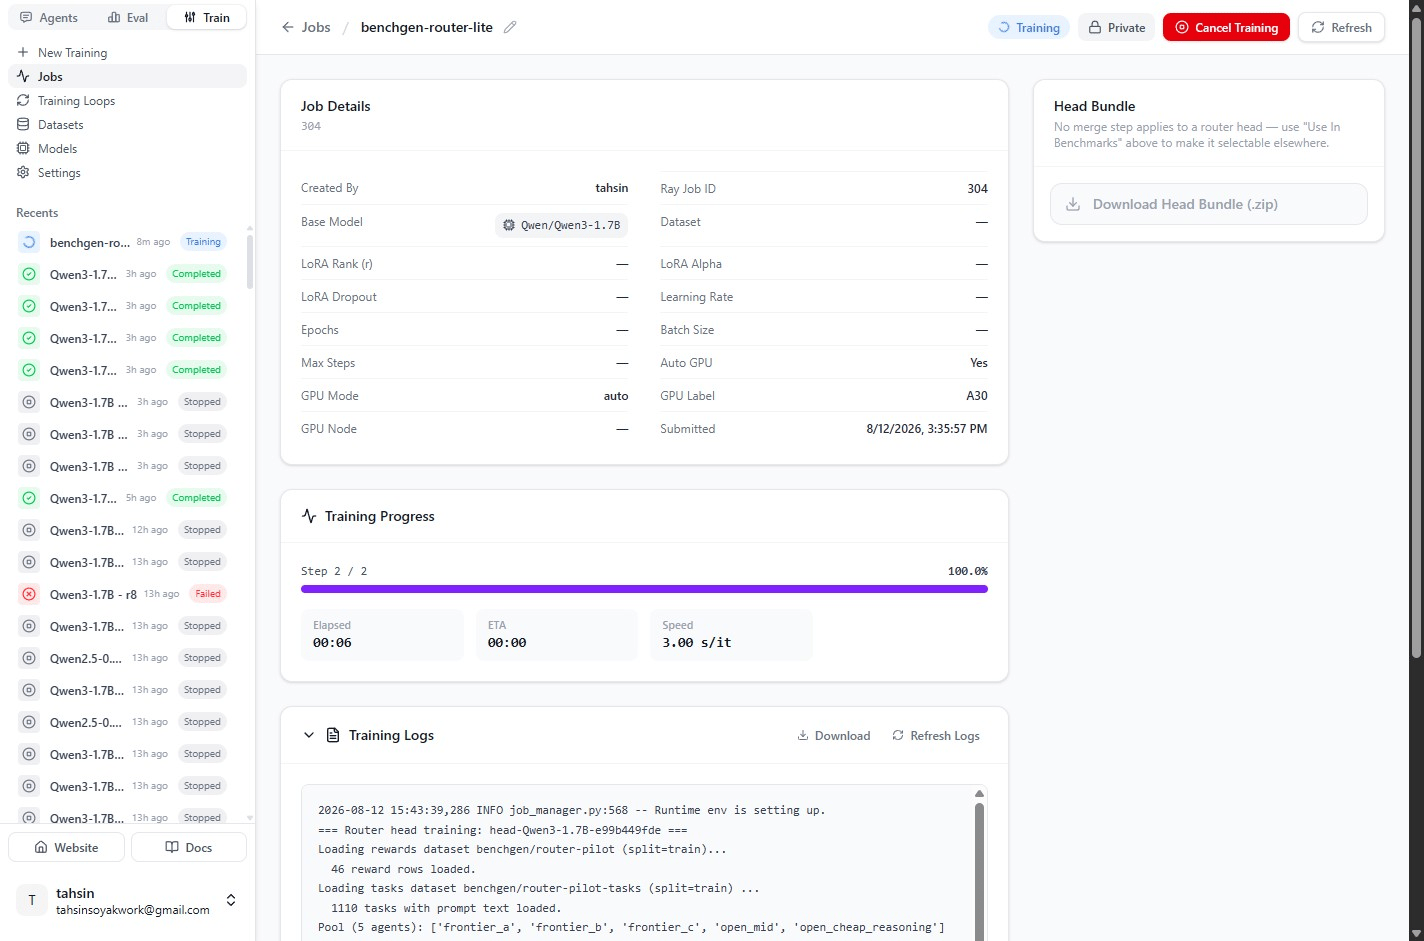Click the Training Progress pulse icon
Viewport: 1424px width, 941px height.
click(x=309, y=516)
